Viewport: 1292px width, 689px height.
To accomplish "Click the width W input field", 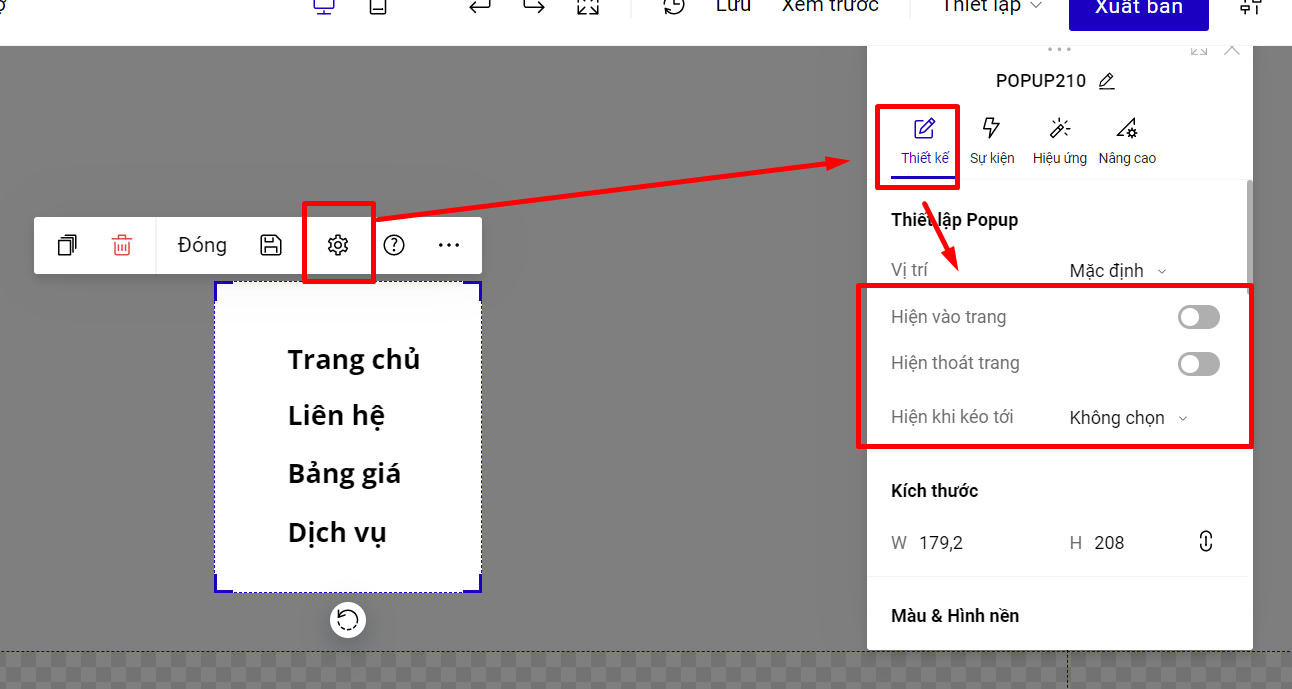I will pyautogui.click(x=960, y=543).
